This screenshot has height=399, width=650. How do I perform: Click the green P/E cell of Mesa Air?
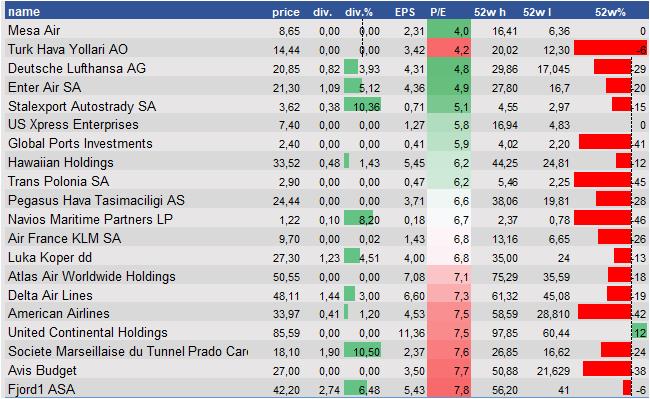pyautogui.click(x=449, y=29)
